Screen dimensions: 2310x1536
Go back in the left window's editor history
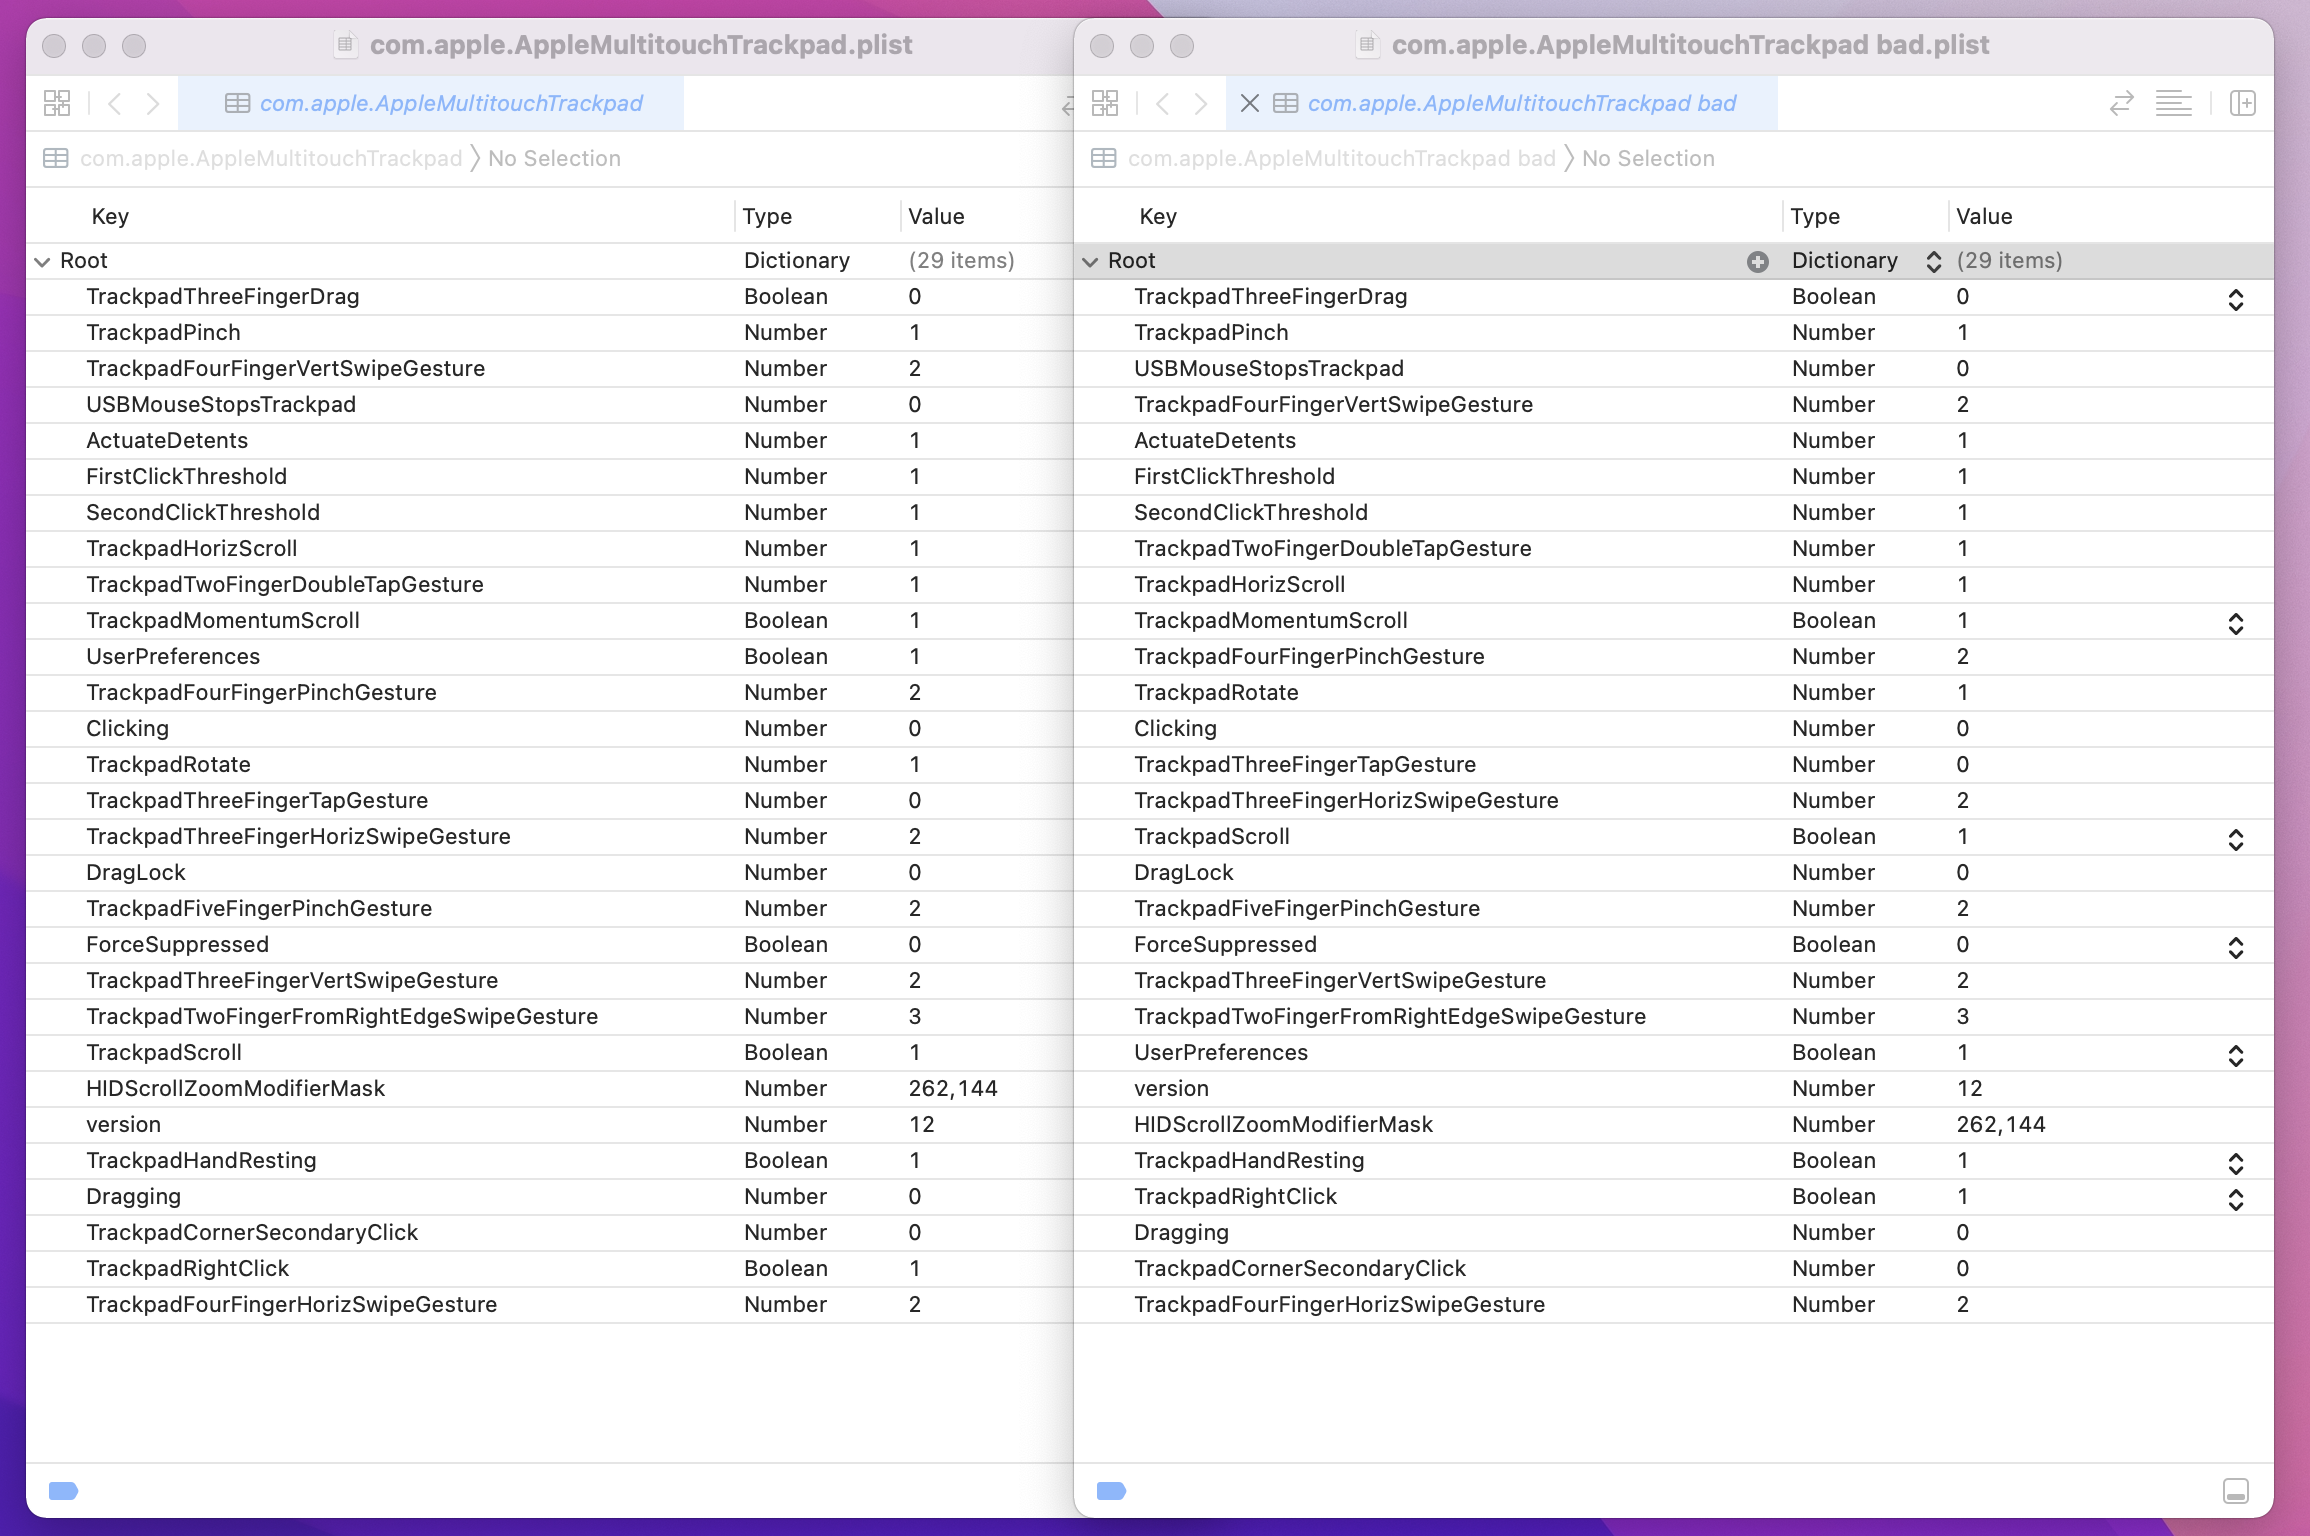tap(115, 103)
